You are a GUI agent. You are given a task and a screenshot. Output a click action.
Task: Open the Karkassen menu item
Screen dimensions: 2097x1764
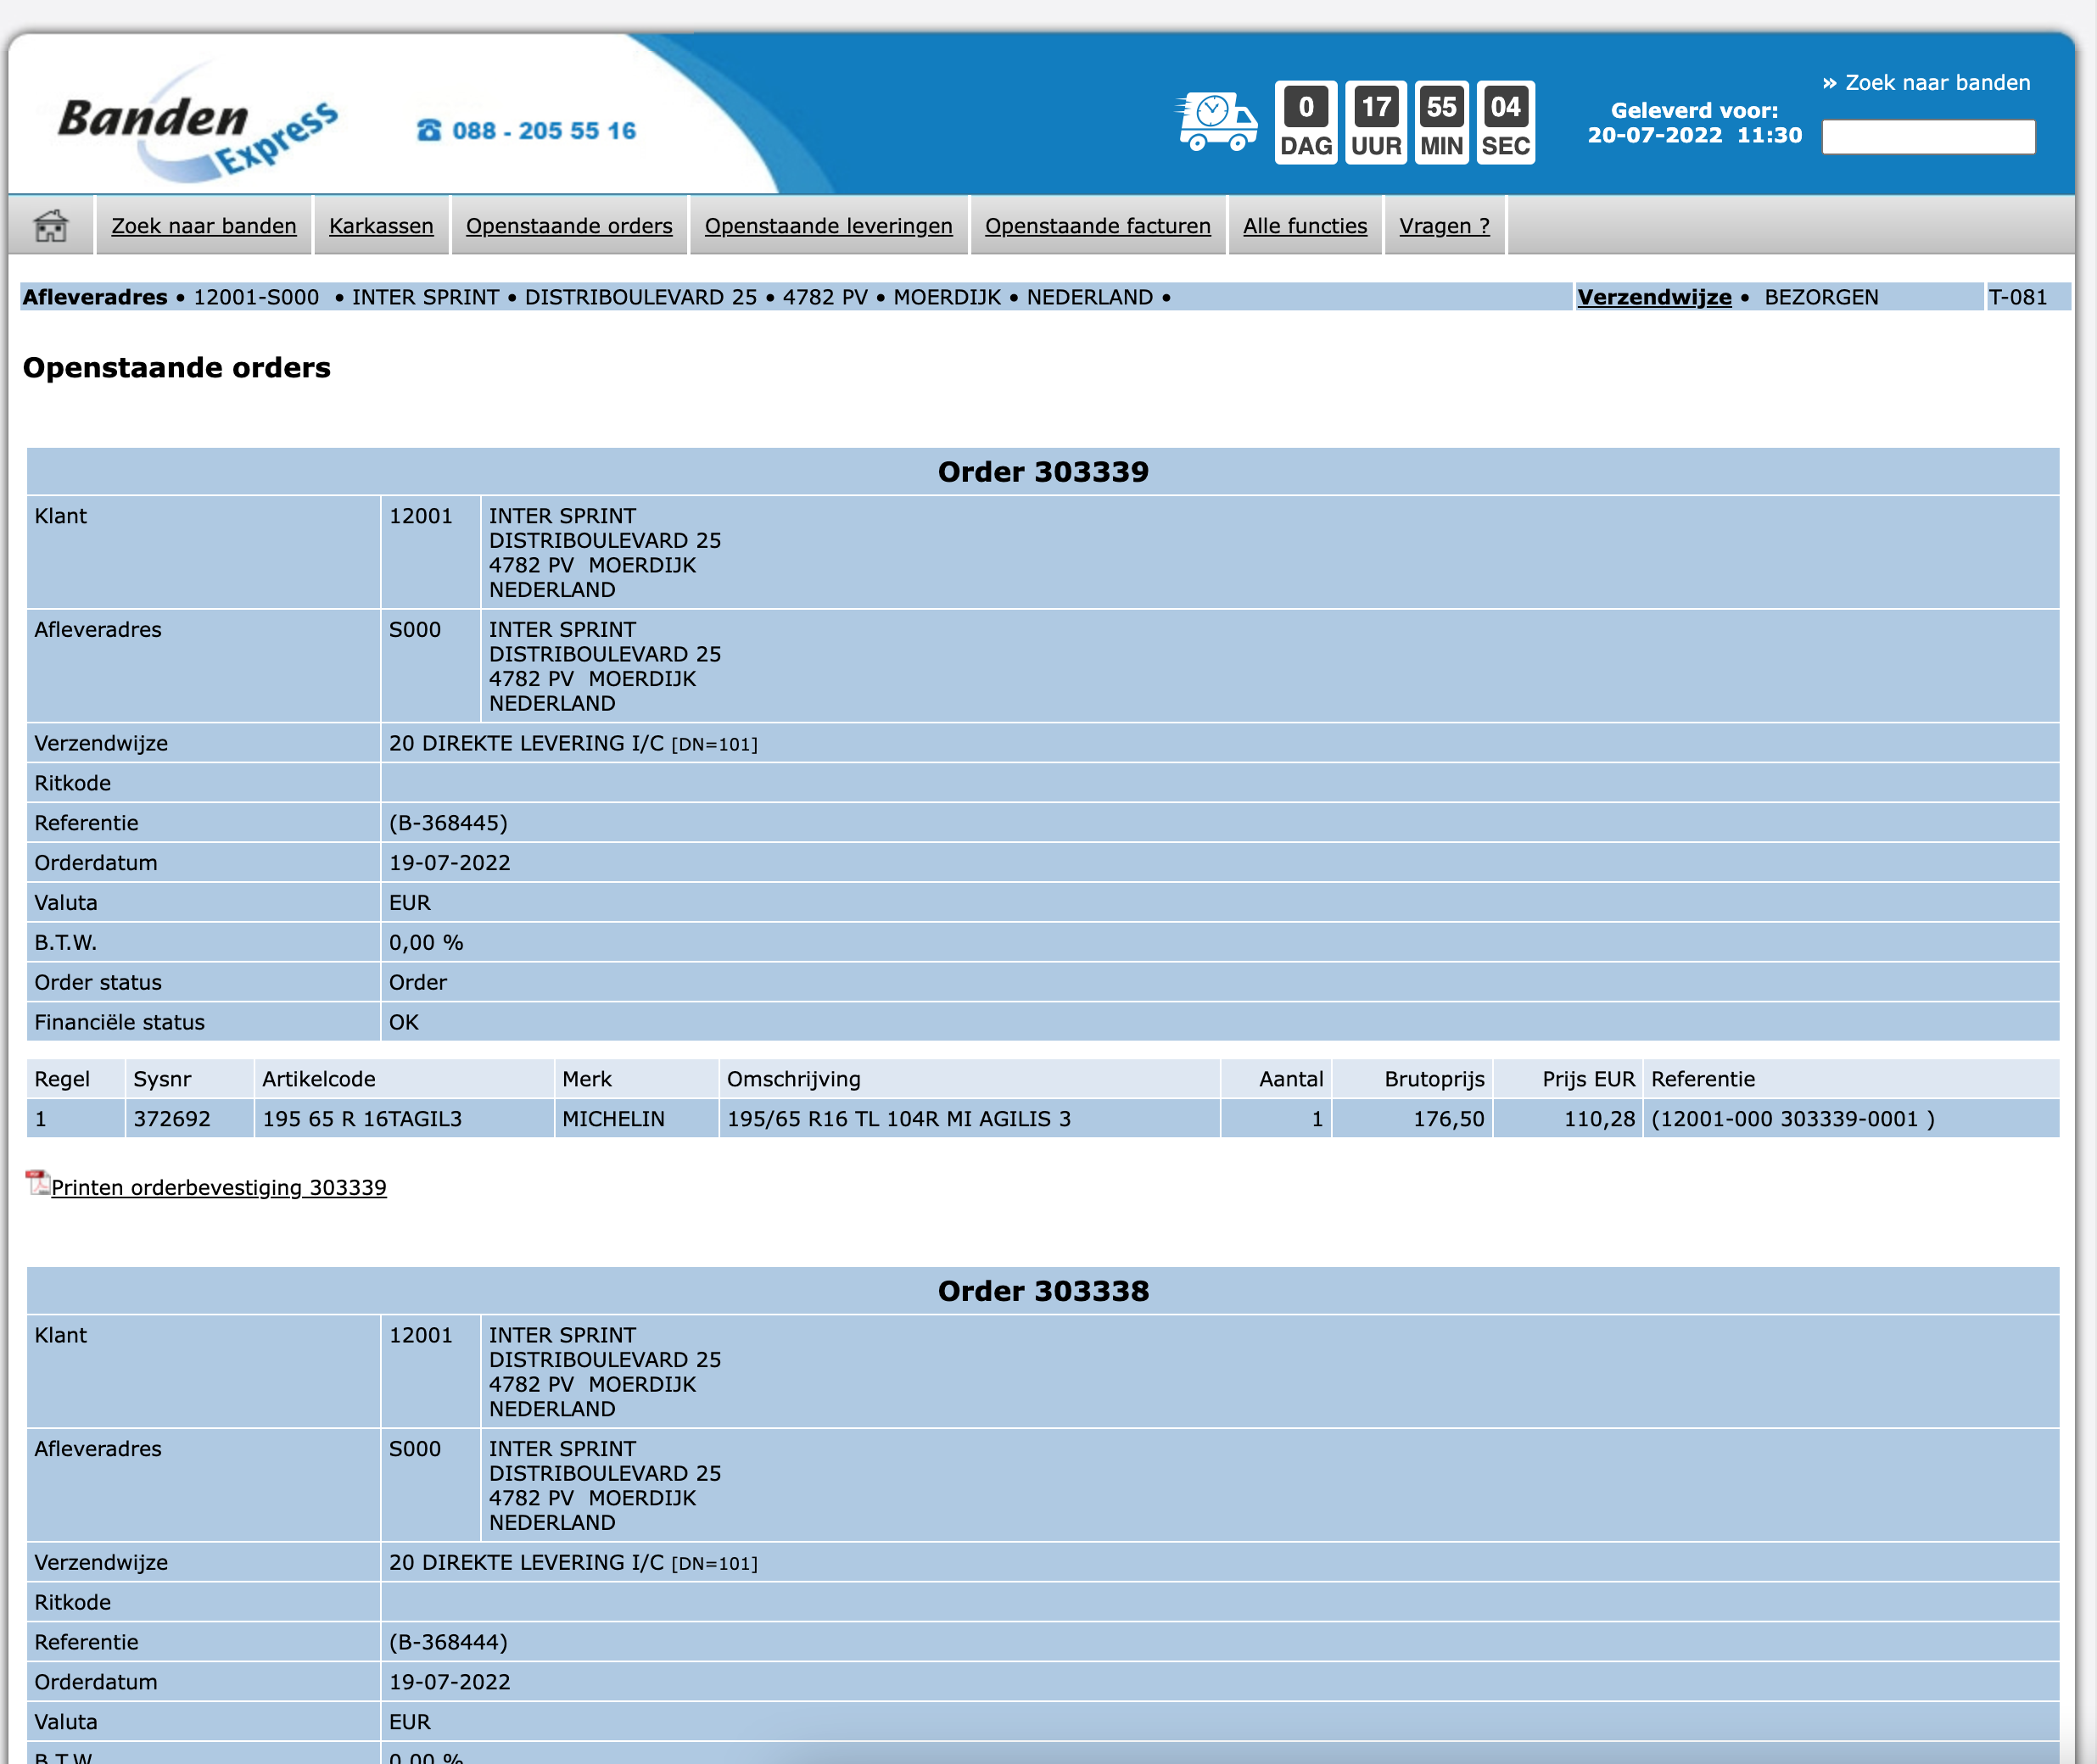[381, 226]
